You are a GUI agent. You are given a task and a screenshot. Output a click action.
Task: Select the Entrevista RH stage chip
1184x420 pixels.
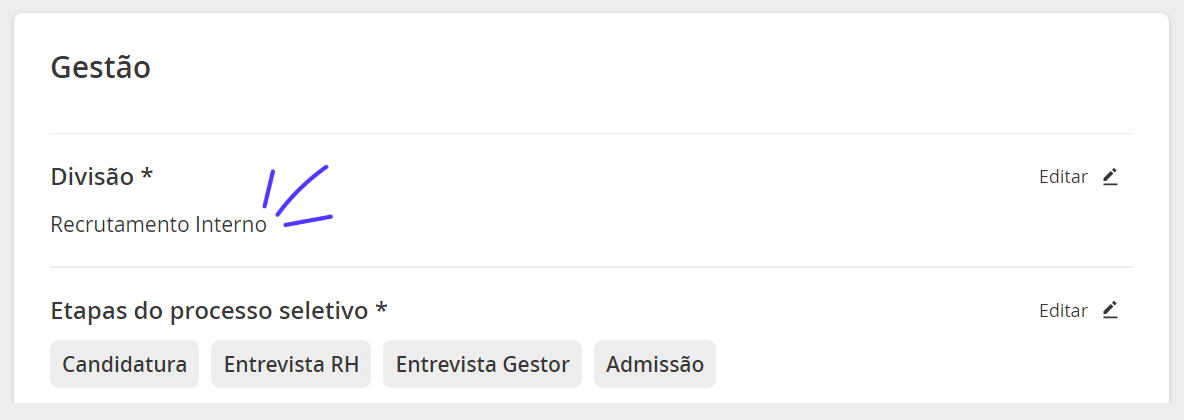291,364
